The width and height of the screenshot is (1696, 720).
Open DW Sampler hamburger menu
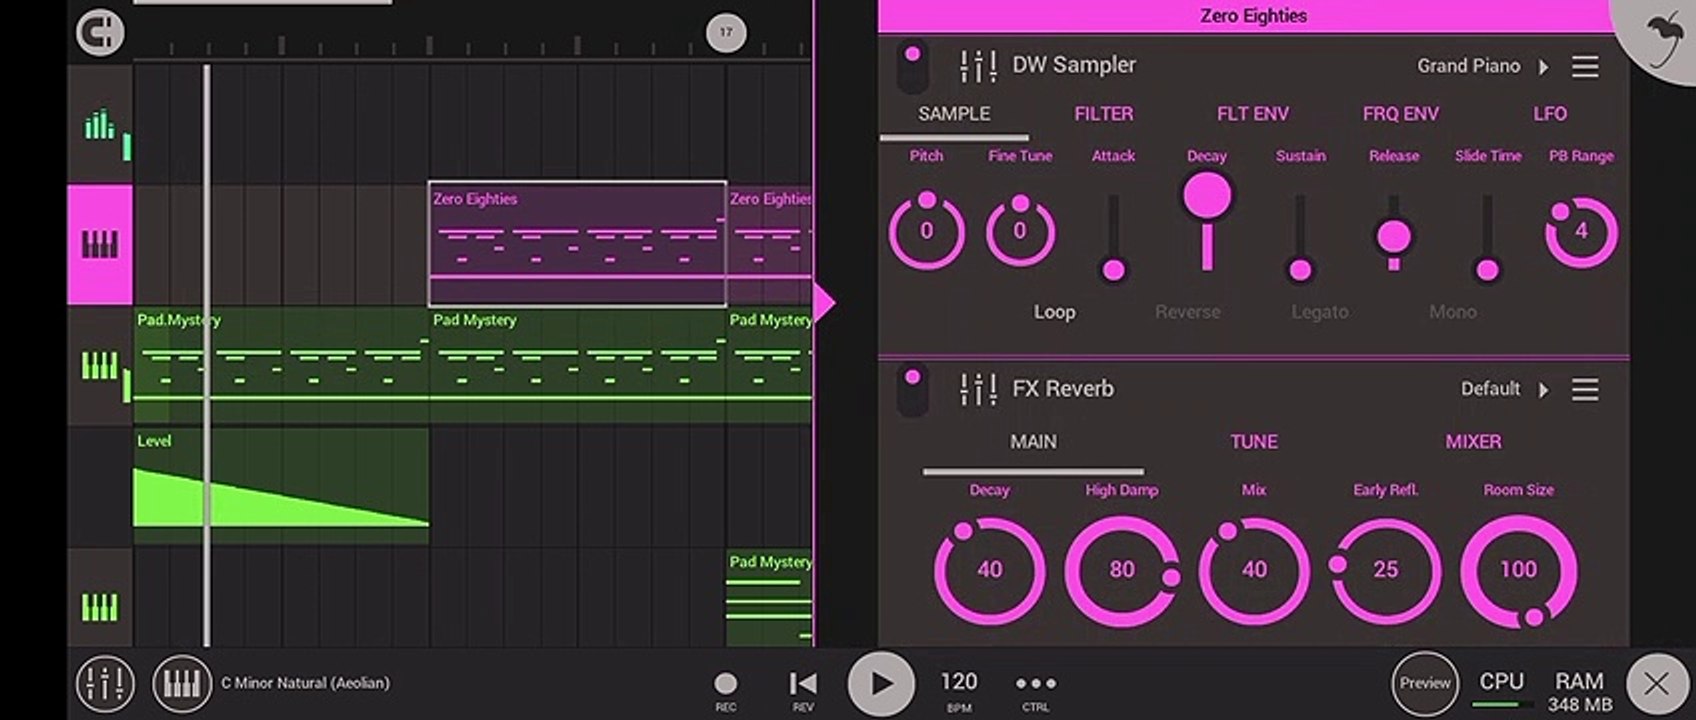click(1585, 66)
